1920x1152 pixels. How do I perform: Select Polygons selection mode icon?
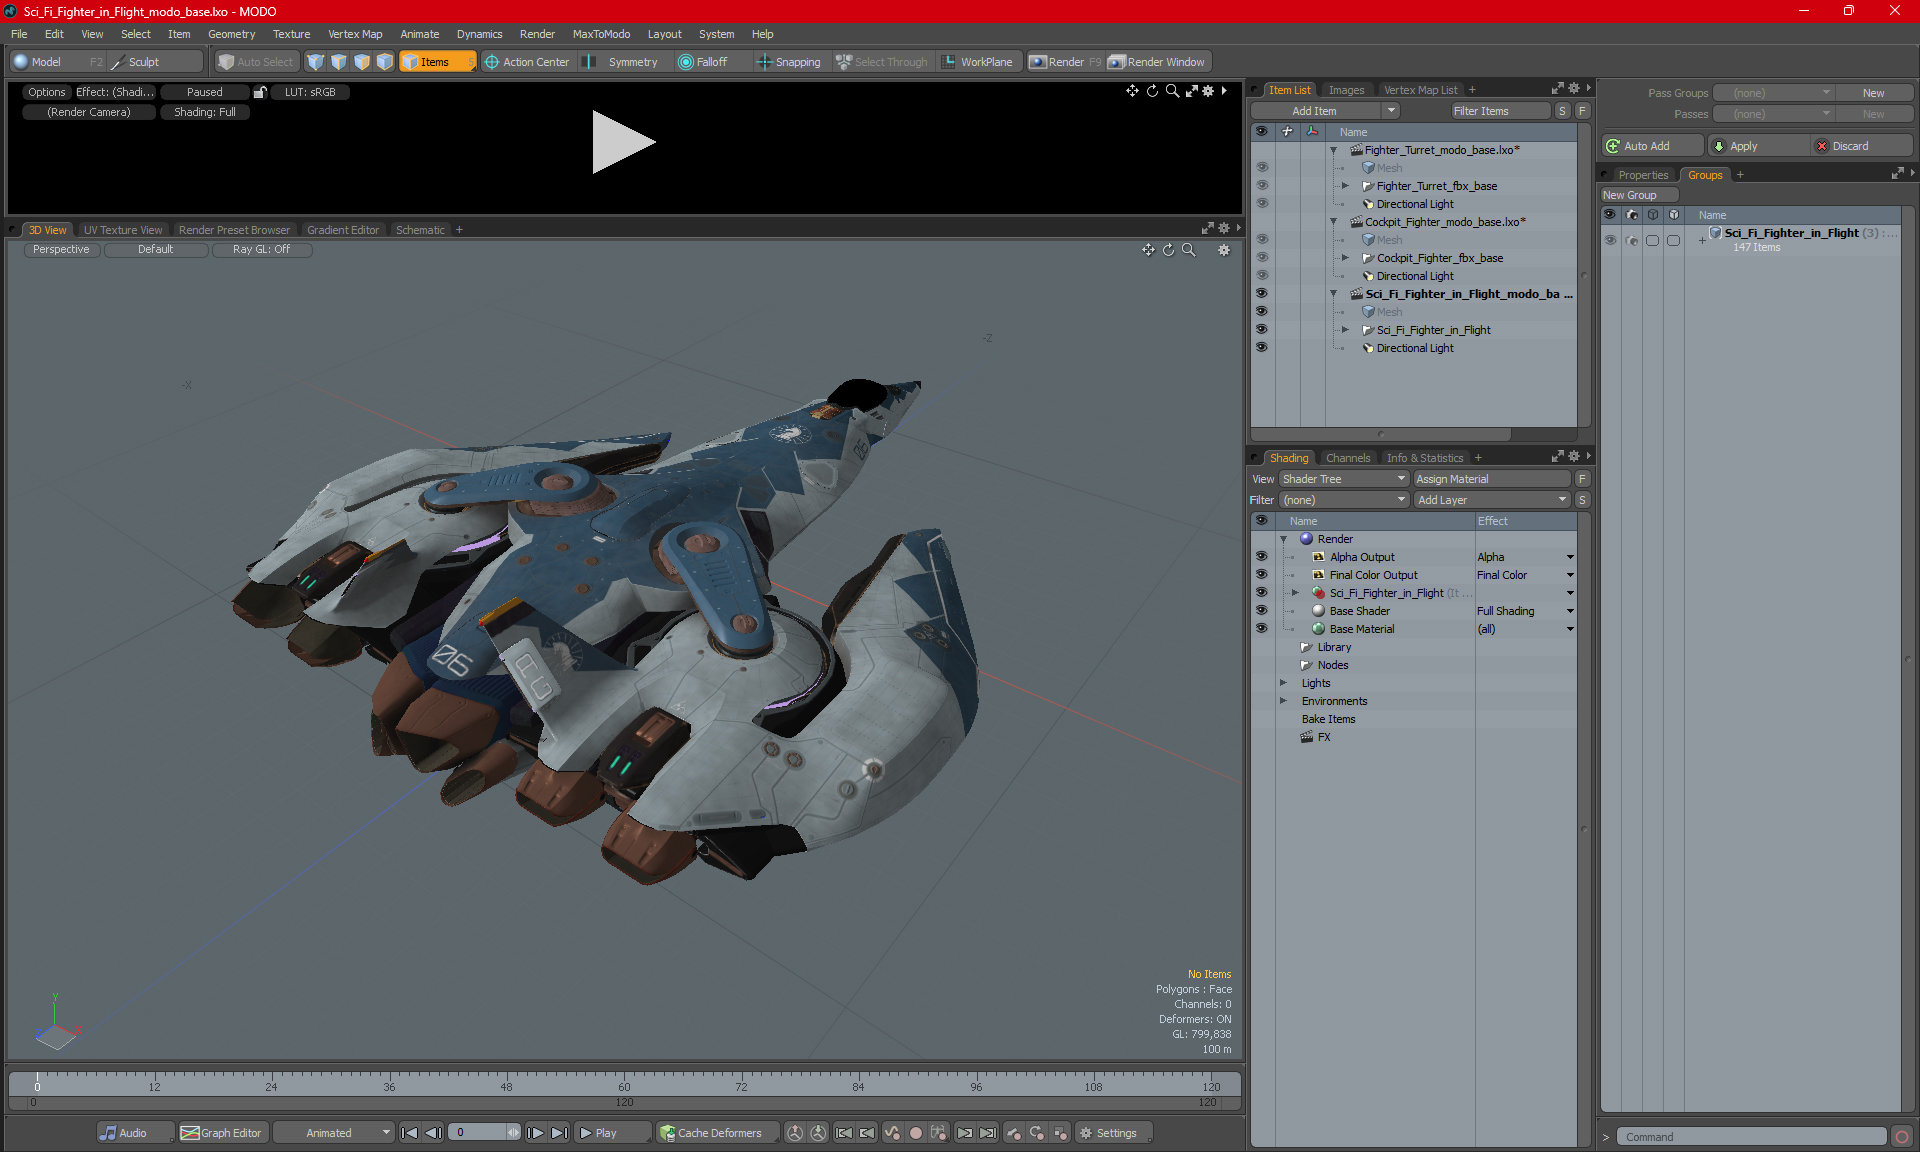362,62
